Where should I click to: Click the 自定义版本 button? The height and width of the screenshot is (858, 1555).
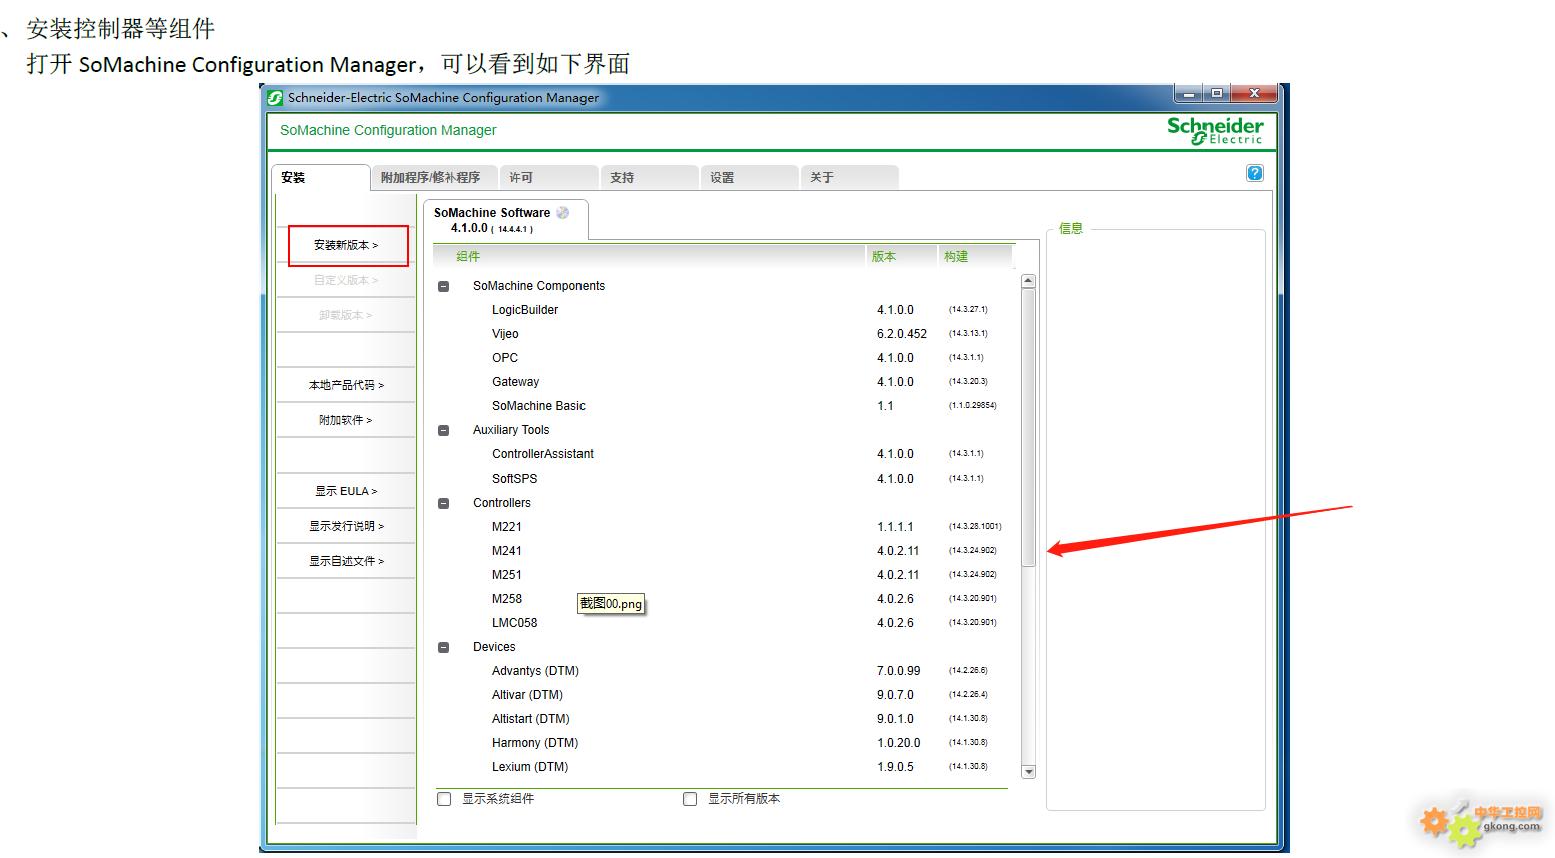pos(346,280)
